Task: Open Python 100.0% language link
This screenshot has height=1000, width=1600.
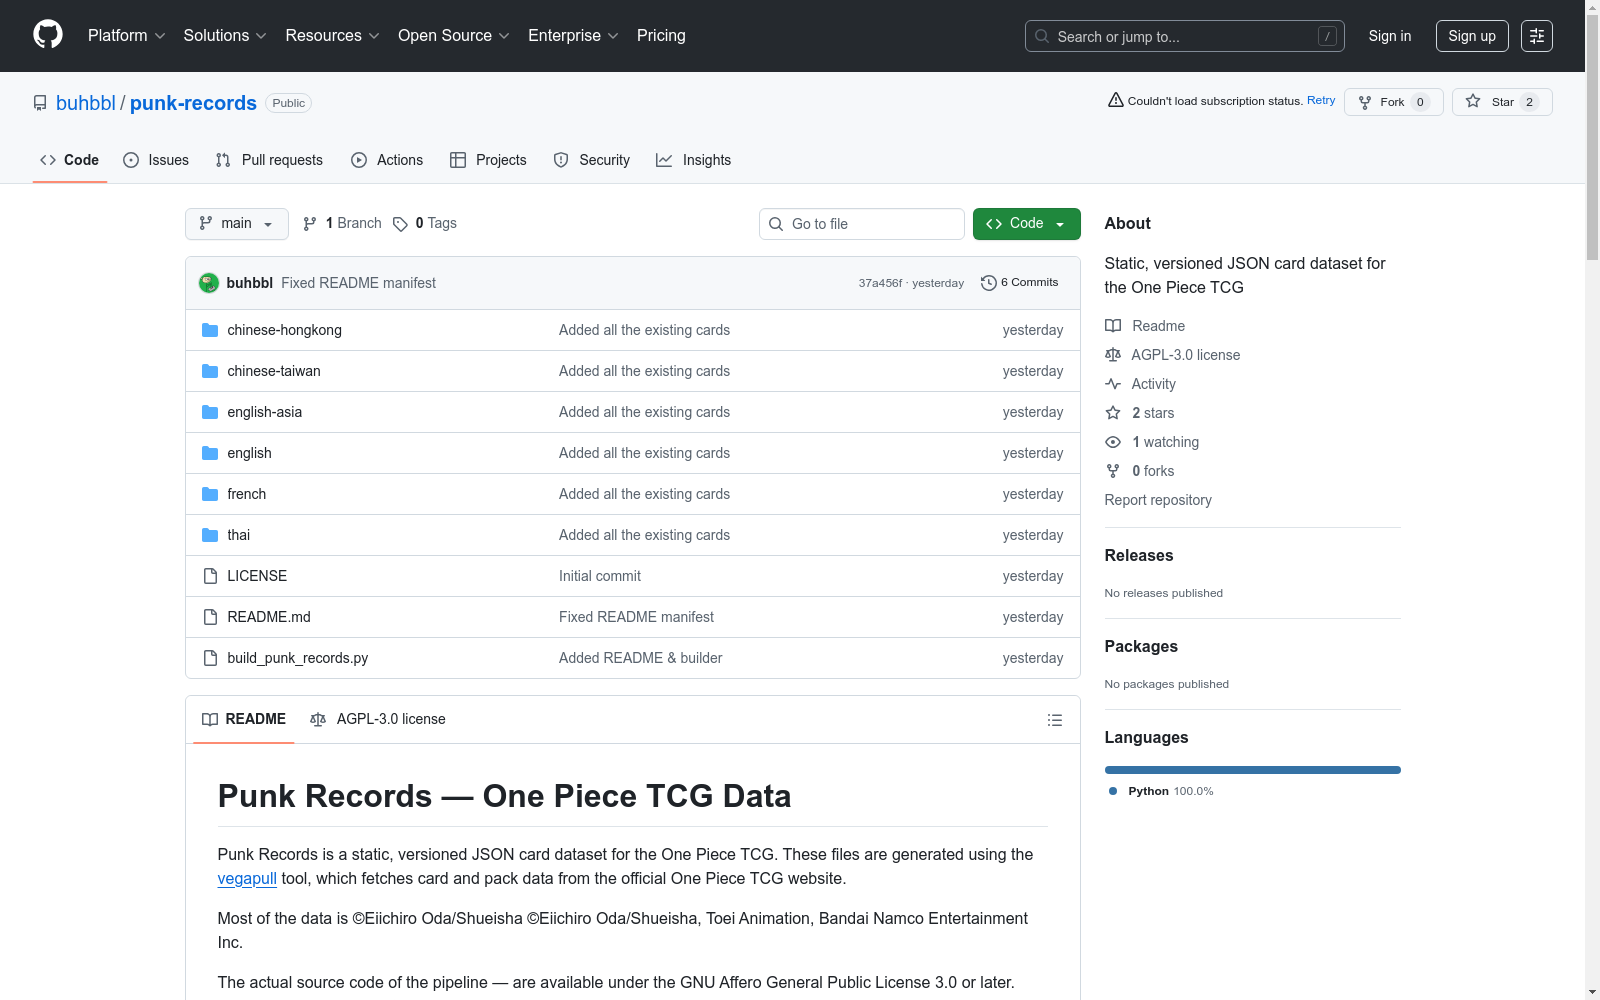Action: pos(1161,791)
